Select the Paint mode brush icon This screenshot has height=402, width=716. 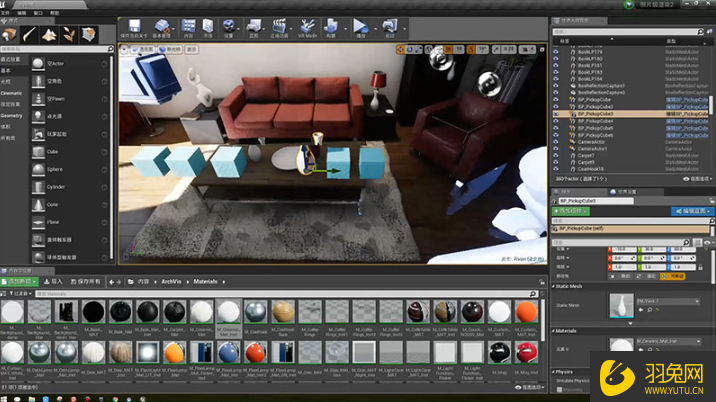pos(29,34)
